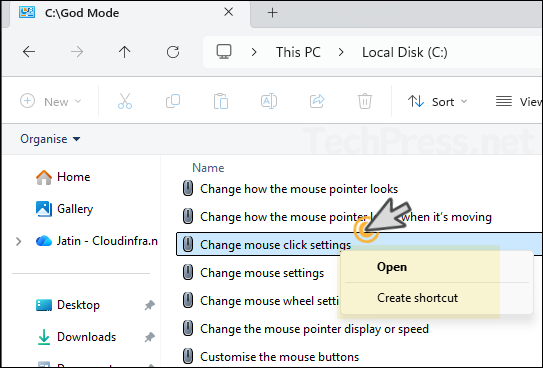Select "Change how the mouse pointer looks when it's moving"
Image resolution: width=543 pixels, height=368 pixels.
point(346,217)
